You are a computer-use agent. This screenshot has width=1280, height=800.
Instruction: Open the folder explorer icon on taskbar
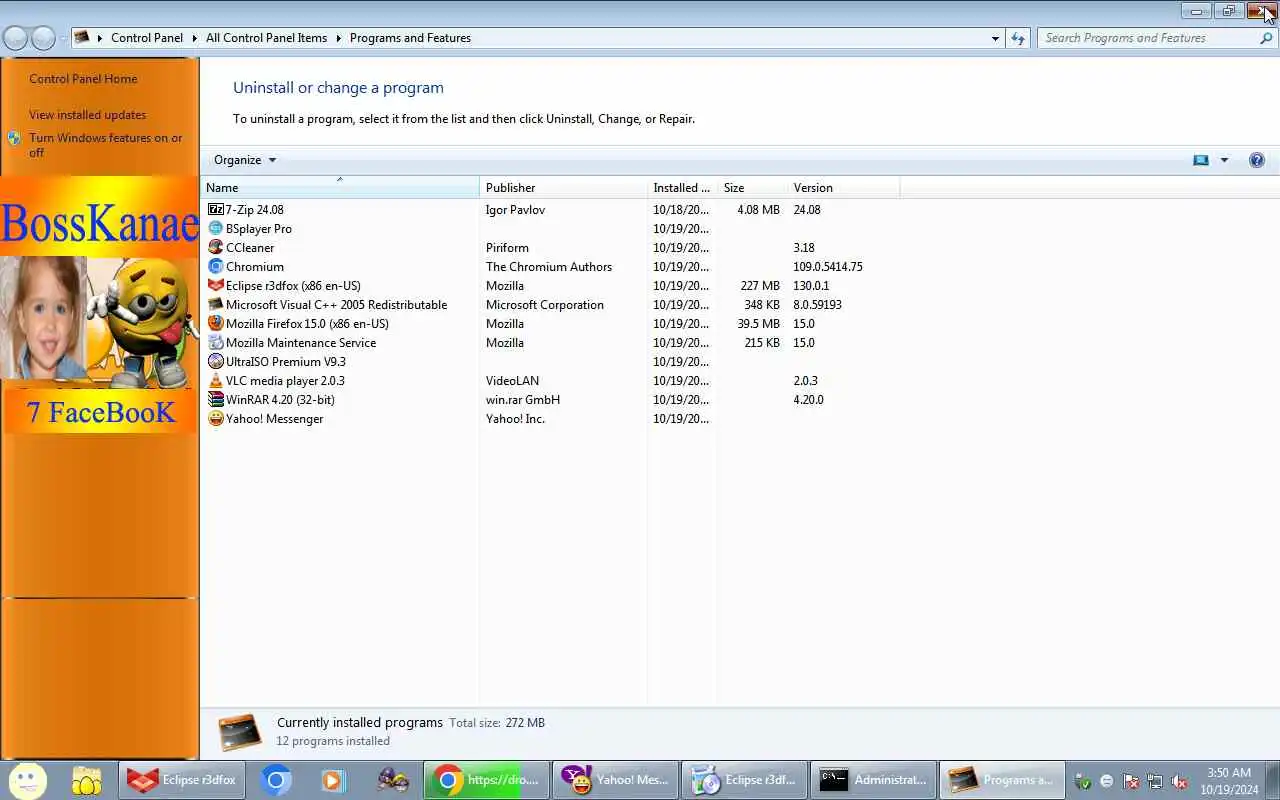coord(87,780)
